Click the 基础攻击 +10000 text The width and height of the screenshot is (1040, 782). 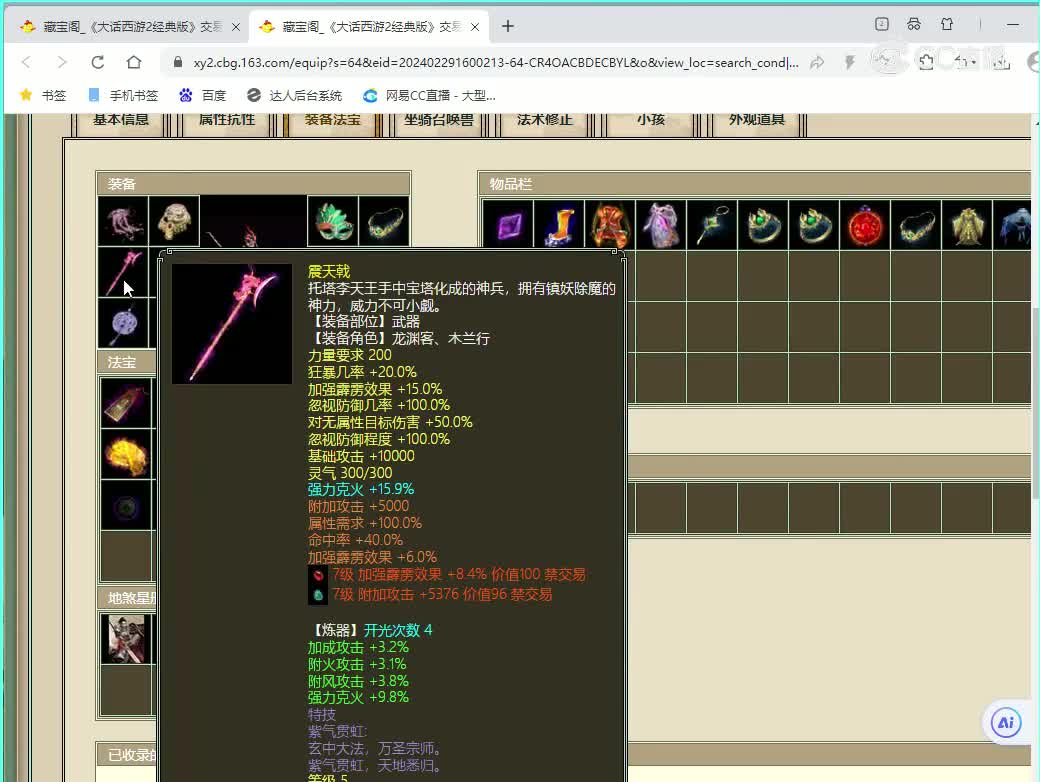[361, 456]
